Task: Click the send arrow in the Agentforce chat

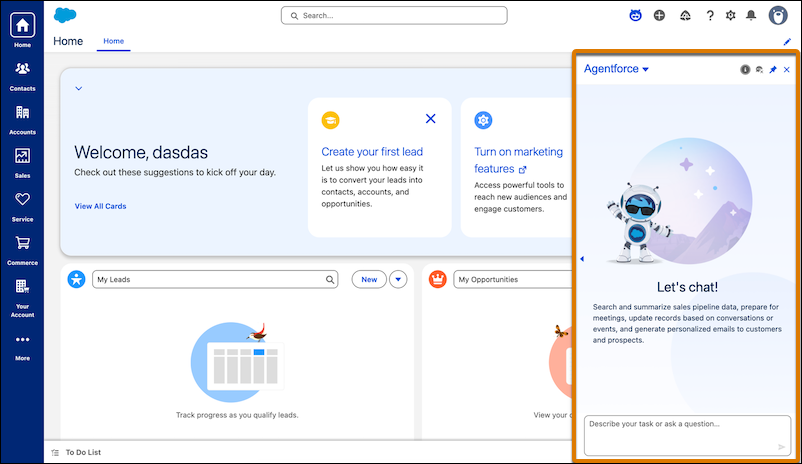Action: click(781, 447)
